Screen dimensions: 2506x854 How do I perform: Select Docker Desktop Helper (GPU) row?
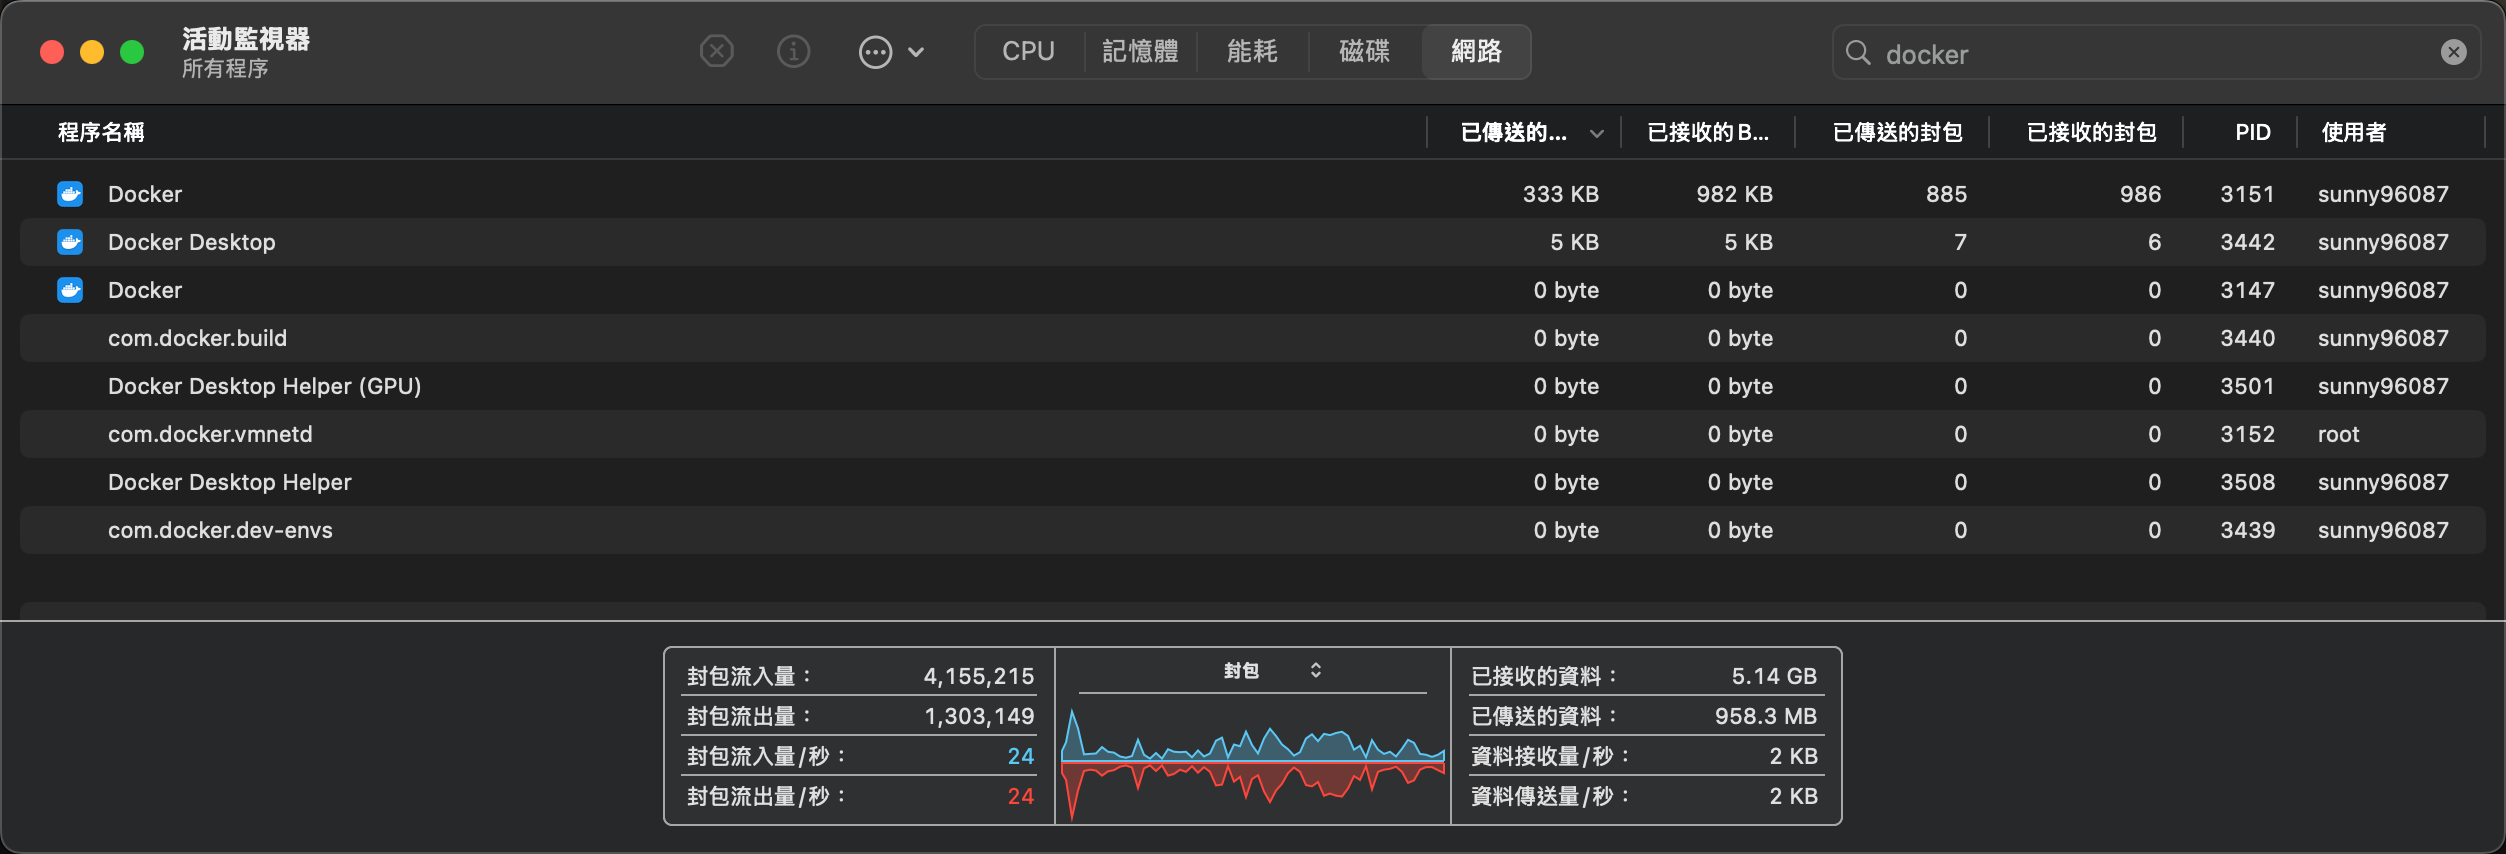1252,386
